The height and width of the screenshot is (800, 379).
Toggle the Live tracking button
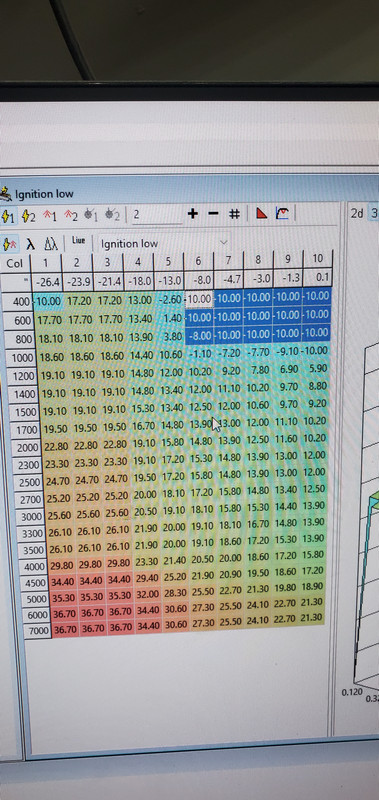[x=78, y=241]
